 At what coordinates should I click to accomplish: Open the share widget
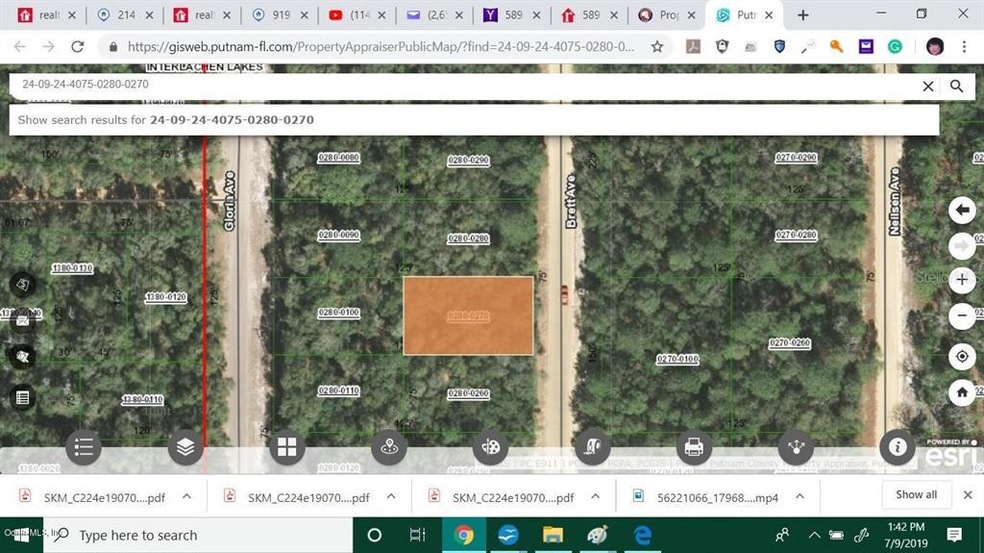pos(795,448)
